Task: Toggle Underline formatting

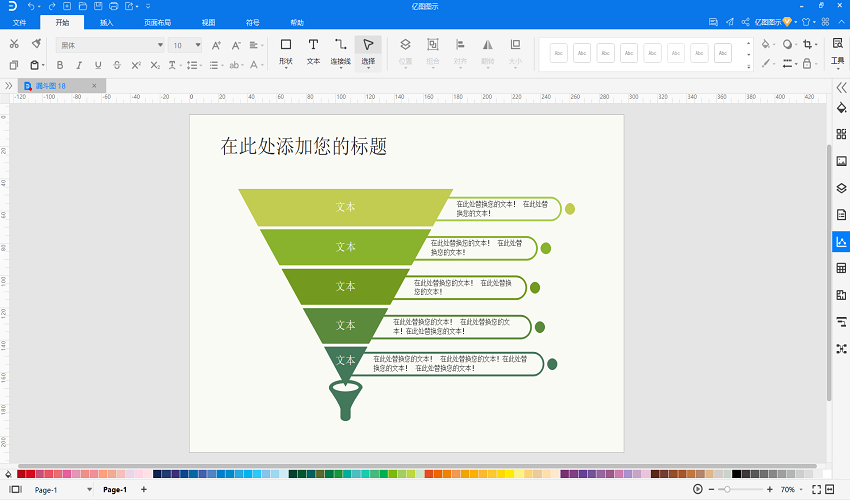Action: point(98,65)
